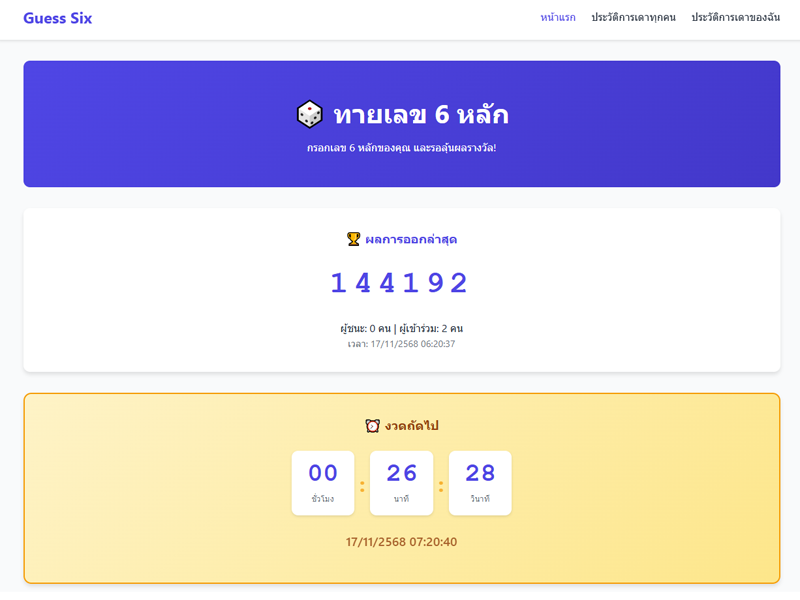
Task: Click the next draw time 07:20:40
Action: point(401,542)
